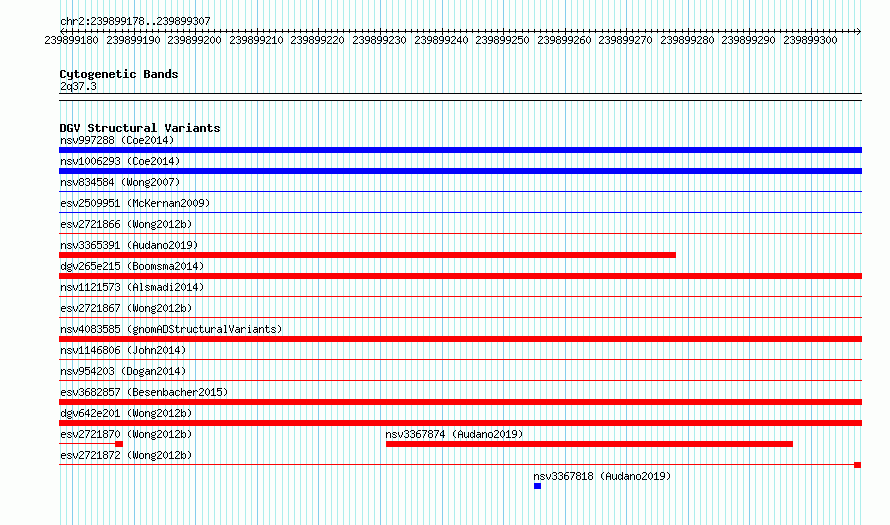The height and width of the screenshot is (525, 890).
Task: Open dgv642e201 (Wong2012b) variant entry
Action: [126, 413]
